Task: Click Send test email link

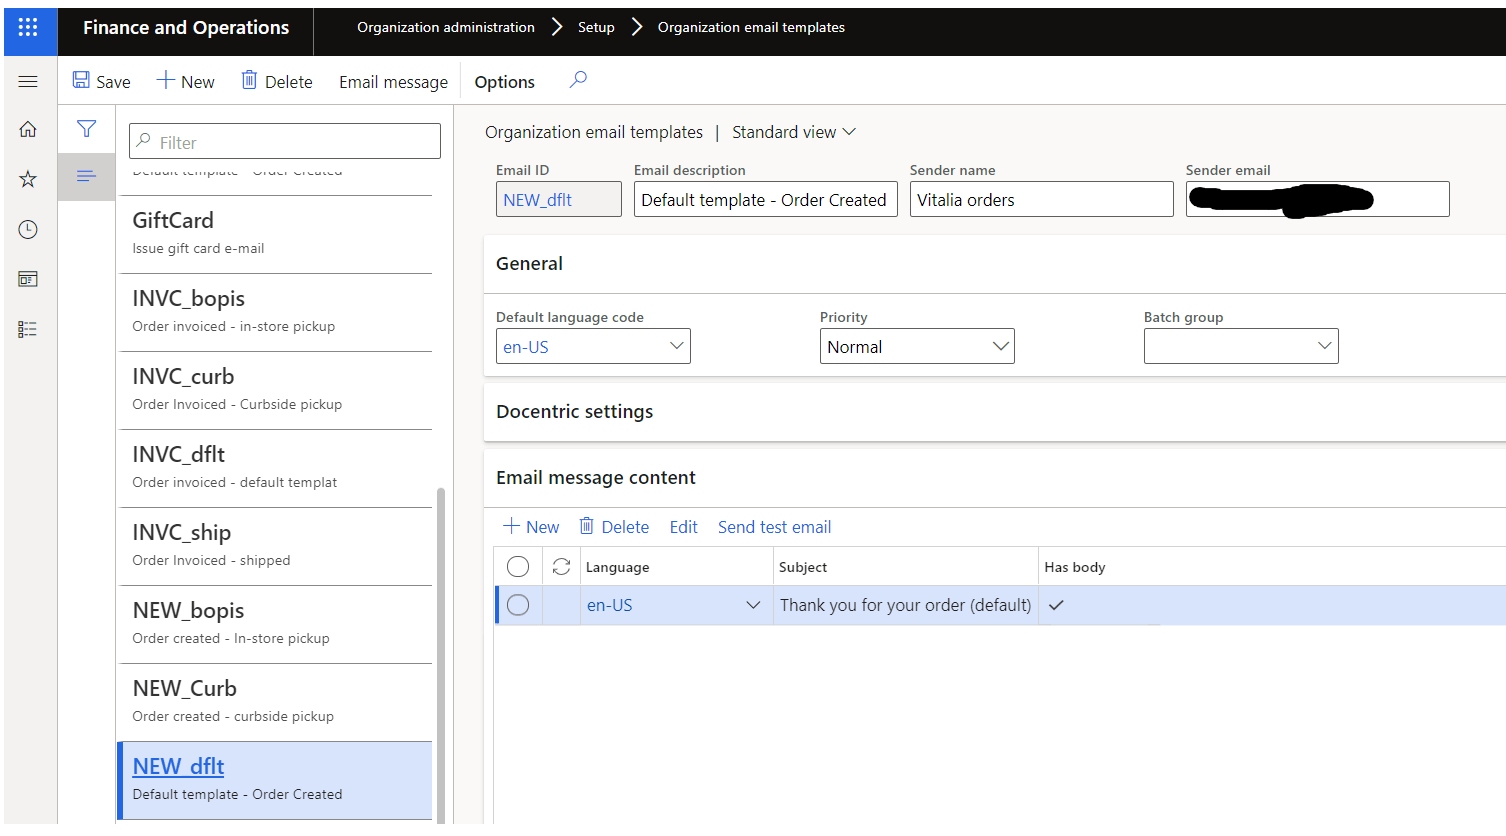Action: pyautogui.click(x=774, y=527)
